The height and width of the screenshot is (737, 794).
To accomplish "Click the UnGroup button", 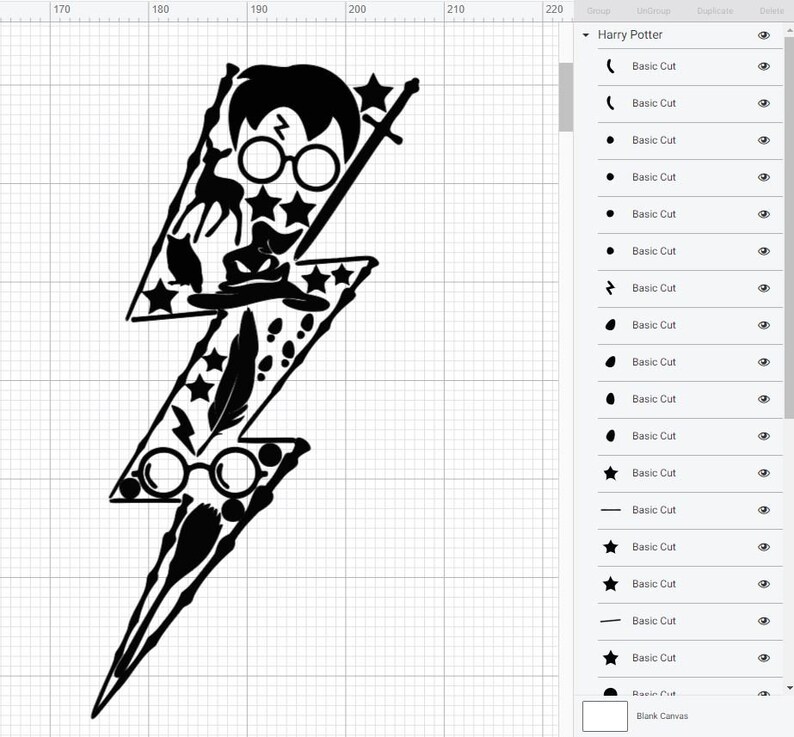I will pyautogui.click(x=653, y=11).
